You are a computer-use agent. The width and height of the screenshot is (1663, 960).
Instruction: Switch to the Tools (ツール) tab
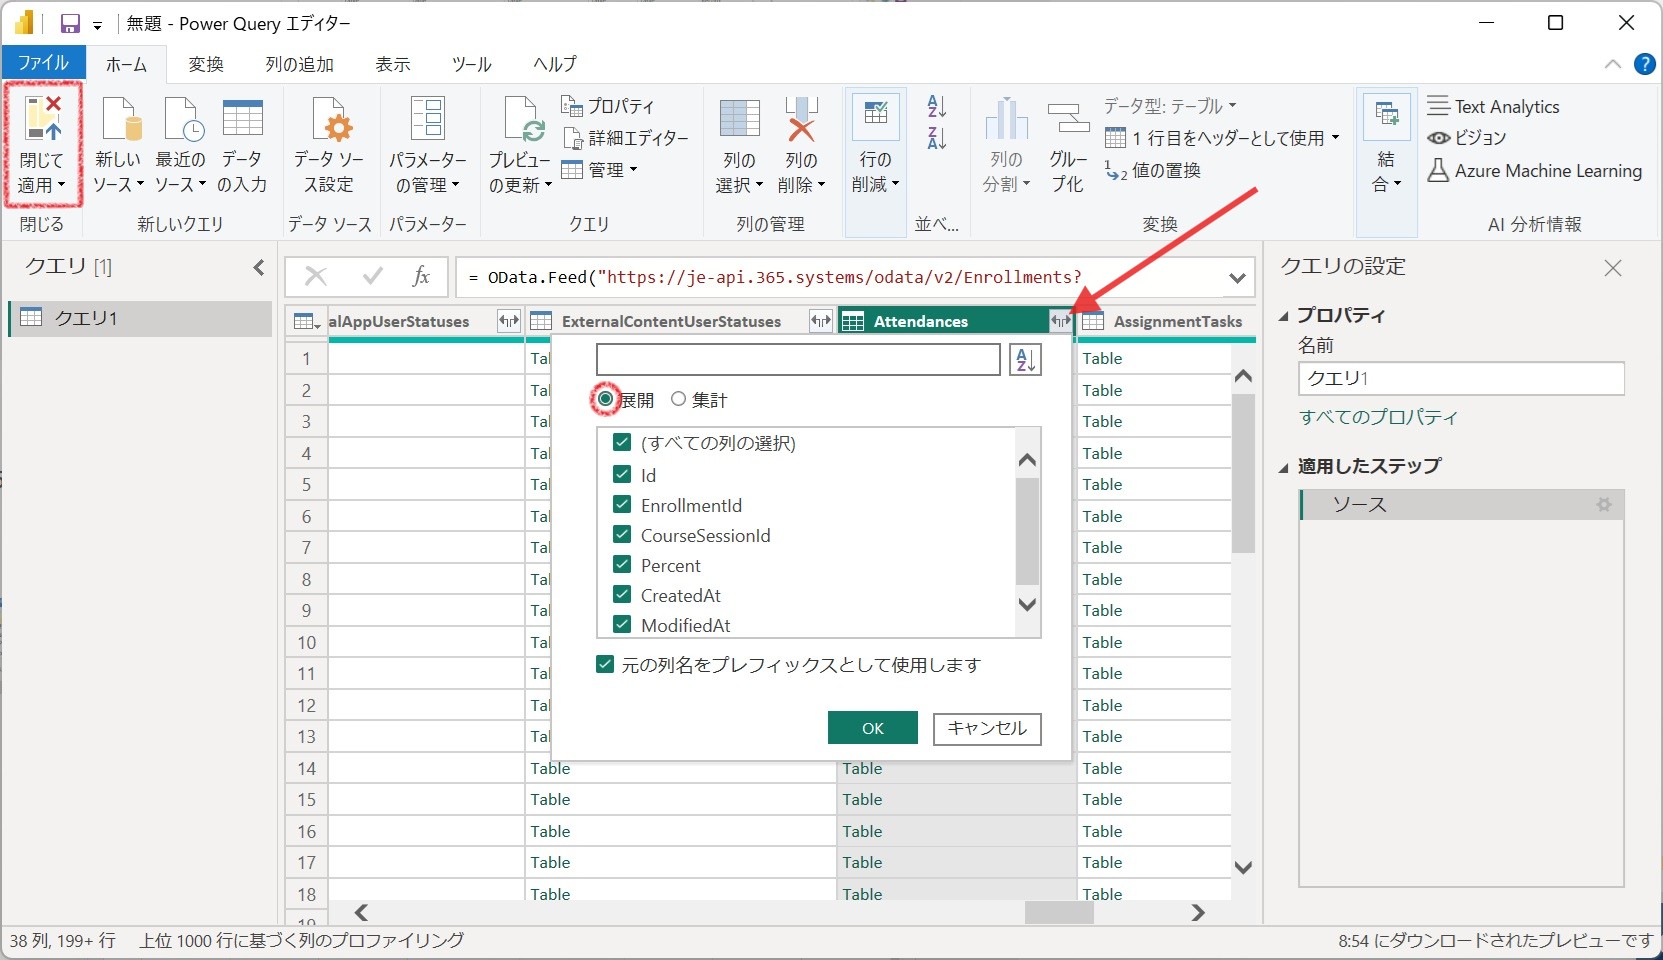(471, 64)
